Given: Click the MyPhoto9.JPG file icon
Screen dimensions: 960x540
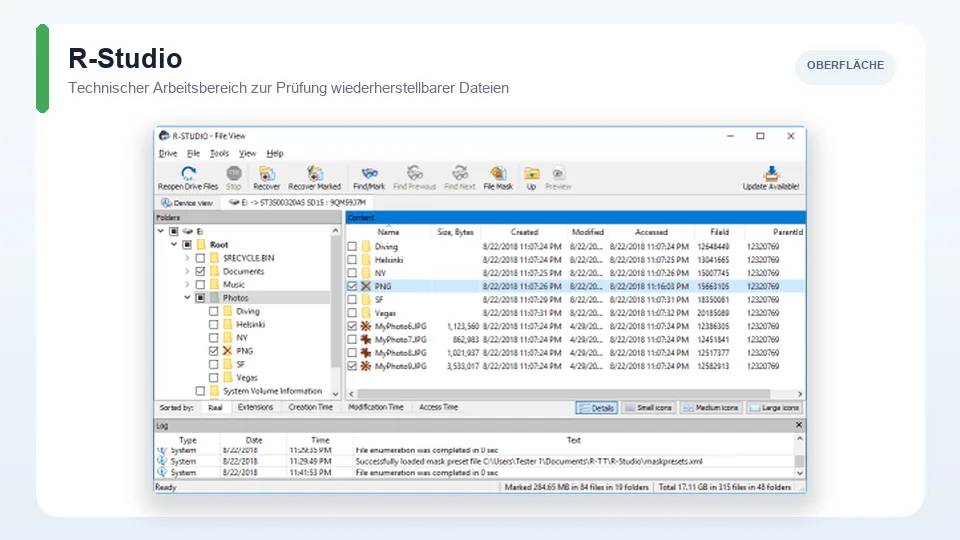Looking at the screenshot, I should coord(366,366).
